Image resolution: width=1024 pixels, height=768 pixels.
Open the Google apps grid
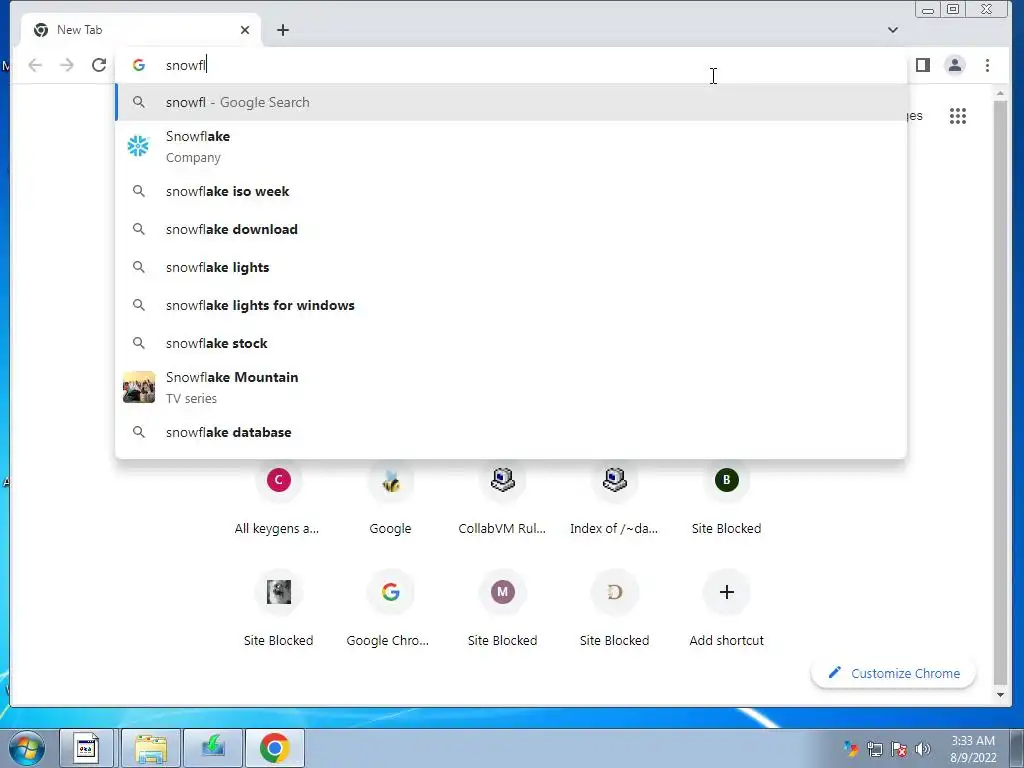(x=958, y=116)
